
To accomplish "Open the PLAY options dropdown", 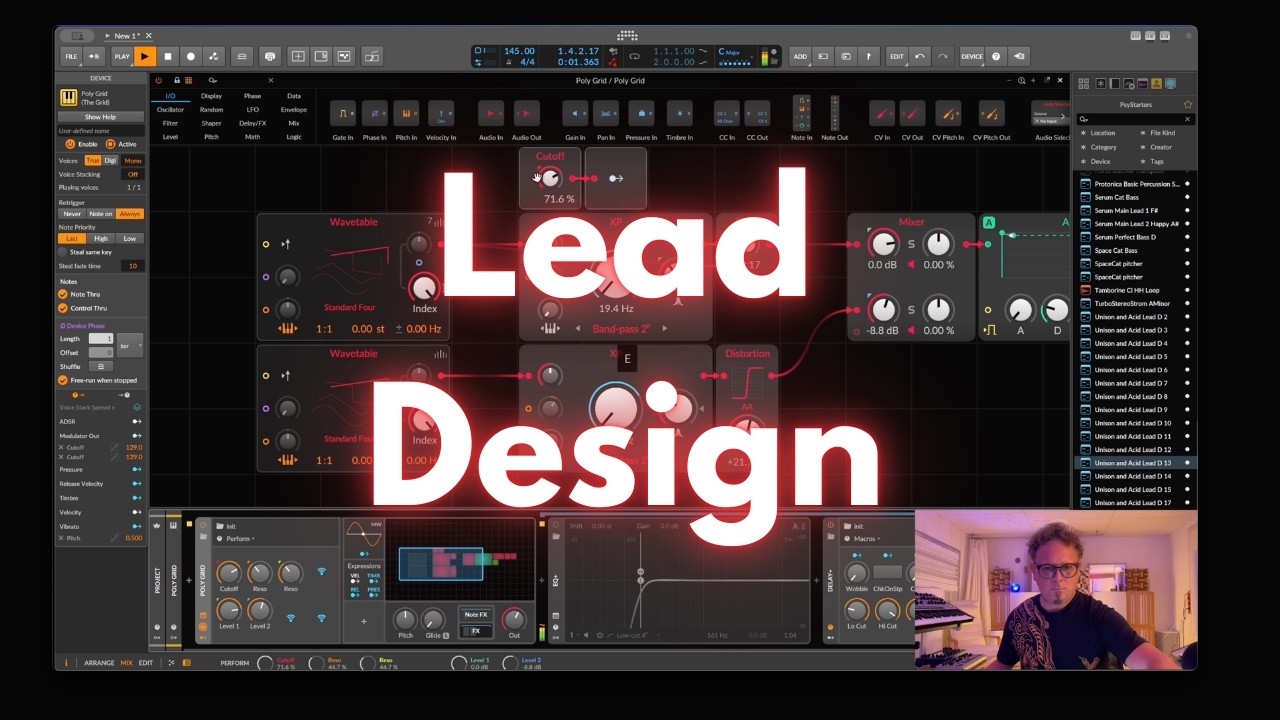I will point(122,57).
